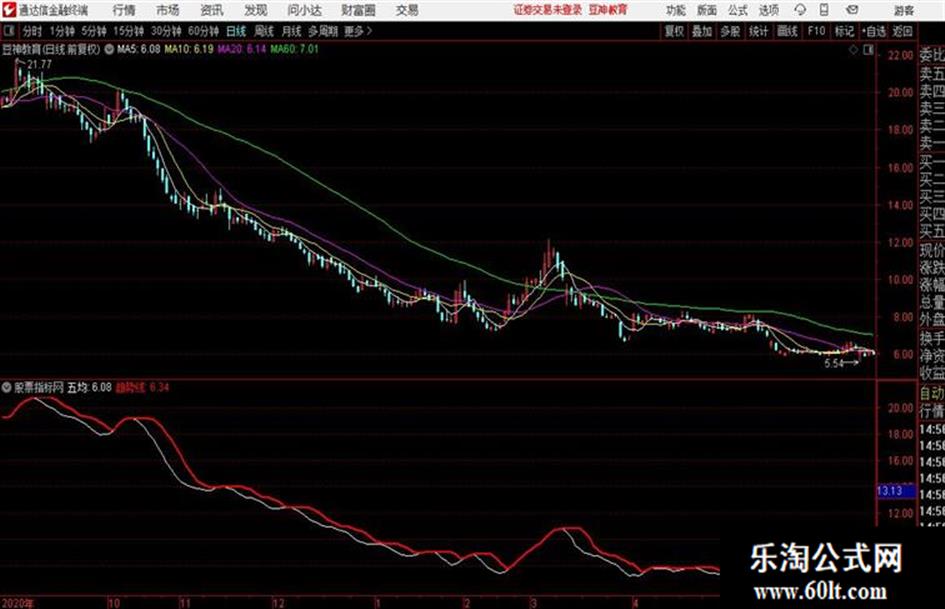This screenshot has width=945, height=609.
Task: Open the 问小达 menu
Action: [304, 10]
